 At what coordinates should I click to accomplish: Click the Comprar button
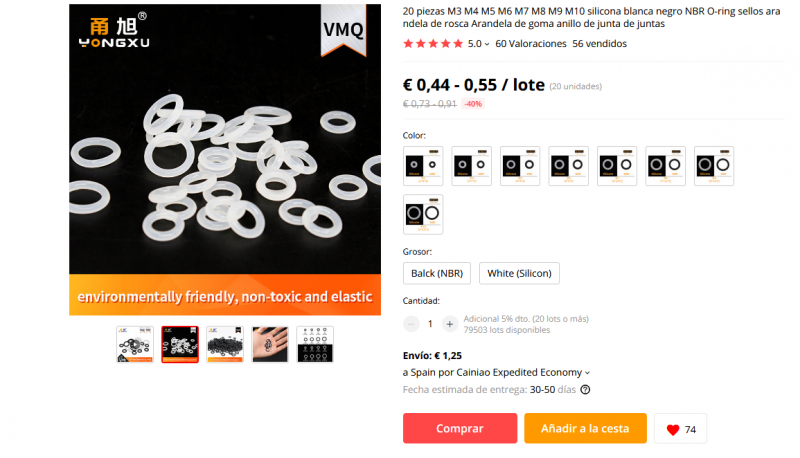click(x=460, y=428)
